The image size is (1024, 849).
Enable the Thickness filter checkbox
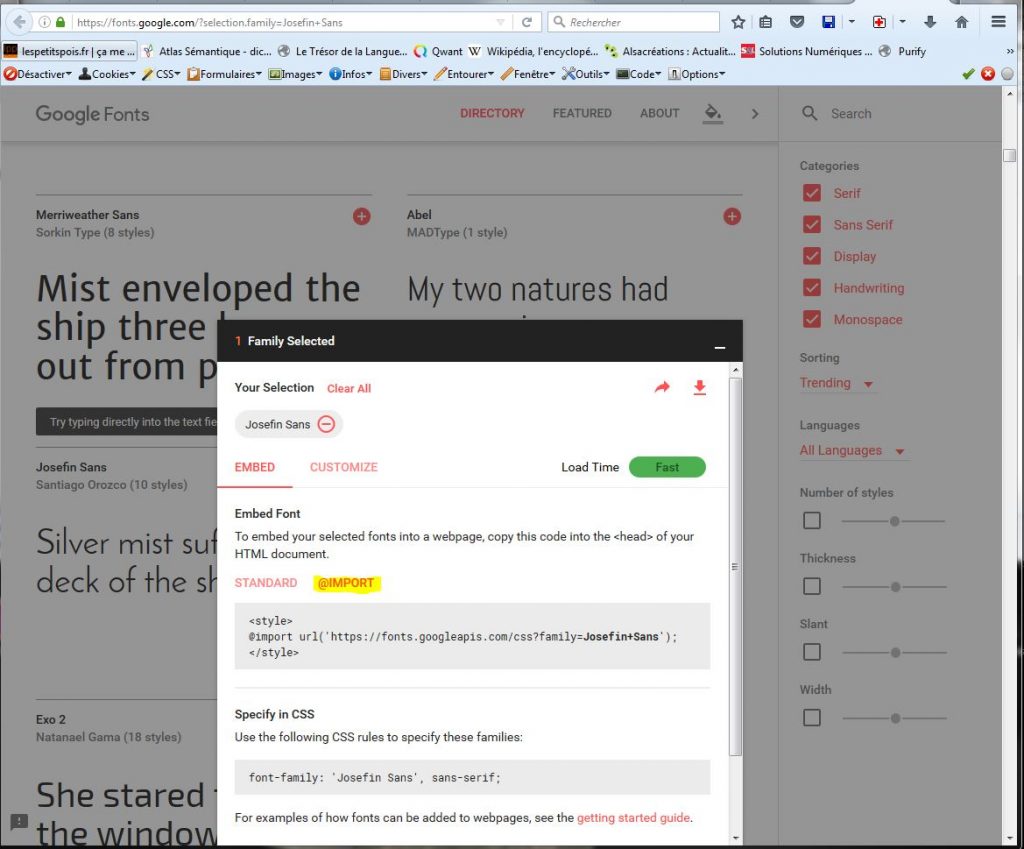point(812,586)
